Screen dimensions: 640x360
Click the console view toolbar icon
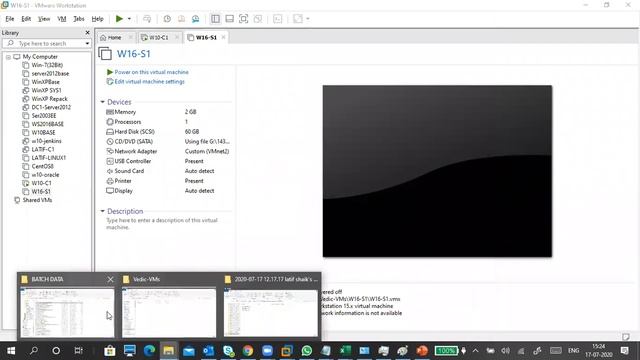pyautogui.click(x=278, y=19)
